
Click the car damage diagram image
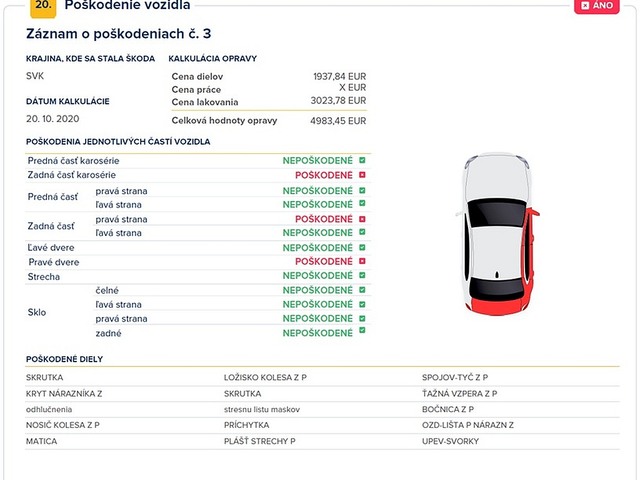click(497, 234)
